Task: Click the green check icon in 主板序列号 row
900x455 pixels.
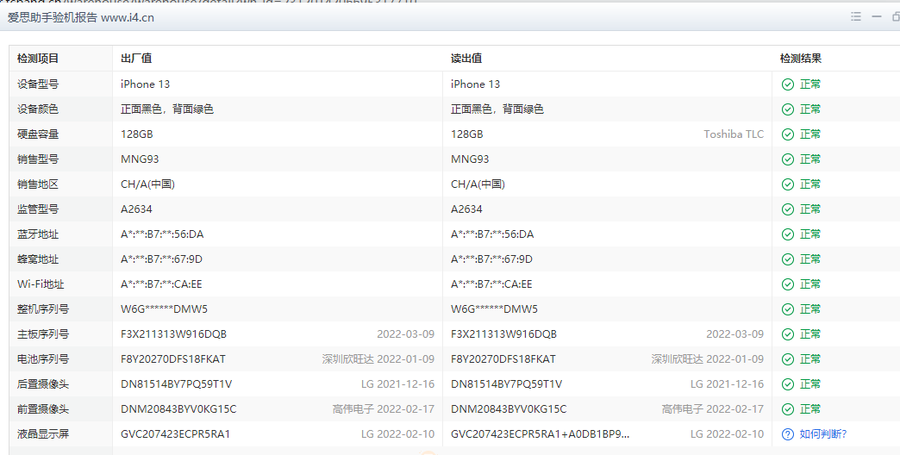Action: point(788,334)
